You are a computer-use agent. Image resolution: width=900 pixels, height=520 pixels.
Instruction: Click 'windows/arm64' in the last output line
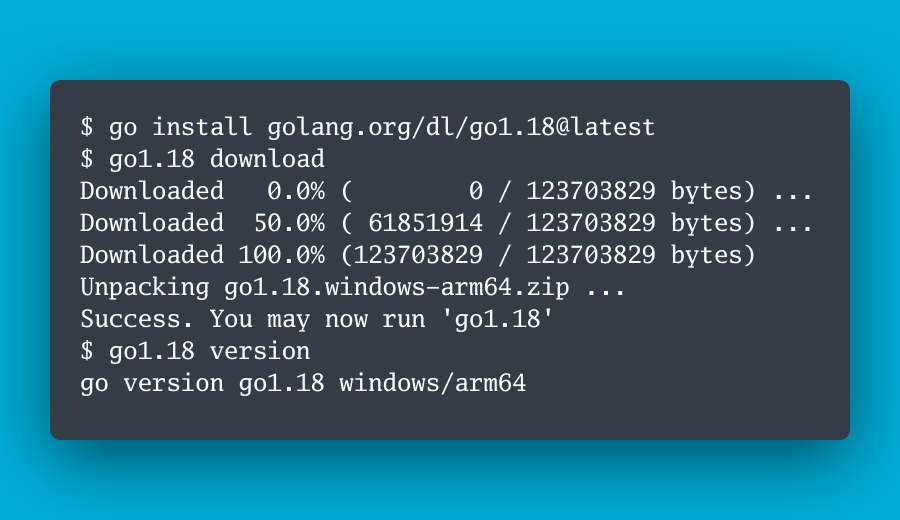point(432,384)
